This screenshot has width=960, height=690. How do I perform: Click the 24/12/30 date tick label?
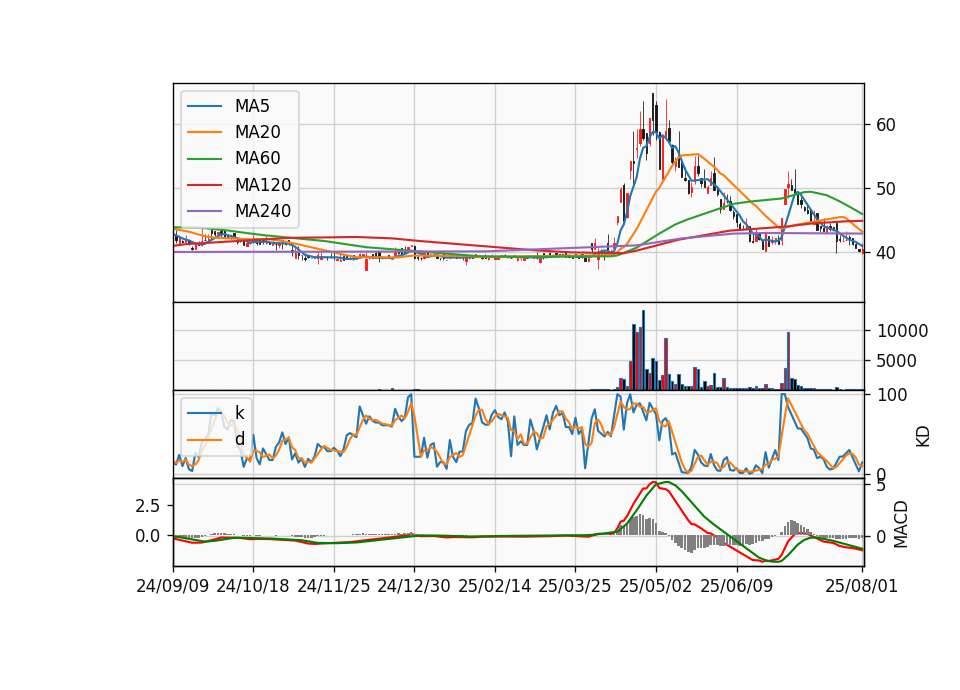point(414,587)
